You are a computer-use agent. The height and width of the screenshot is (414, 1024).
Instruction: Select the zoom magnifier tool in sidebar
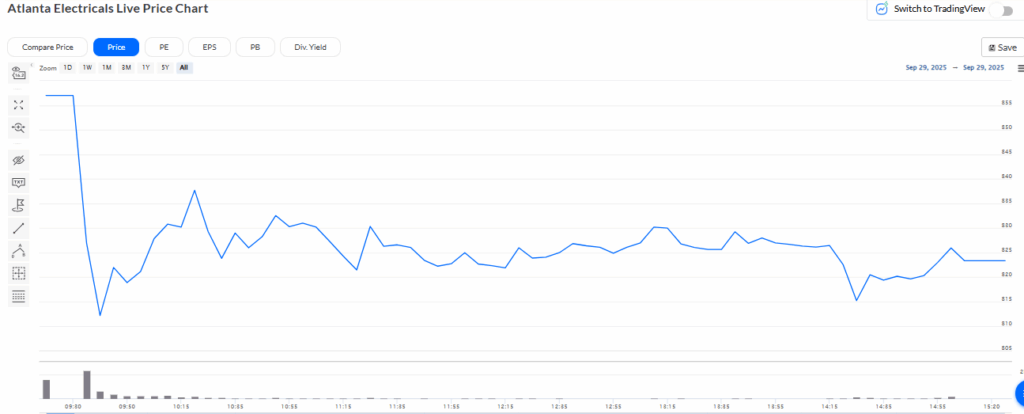(18, 128)
